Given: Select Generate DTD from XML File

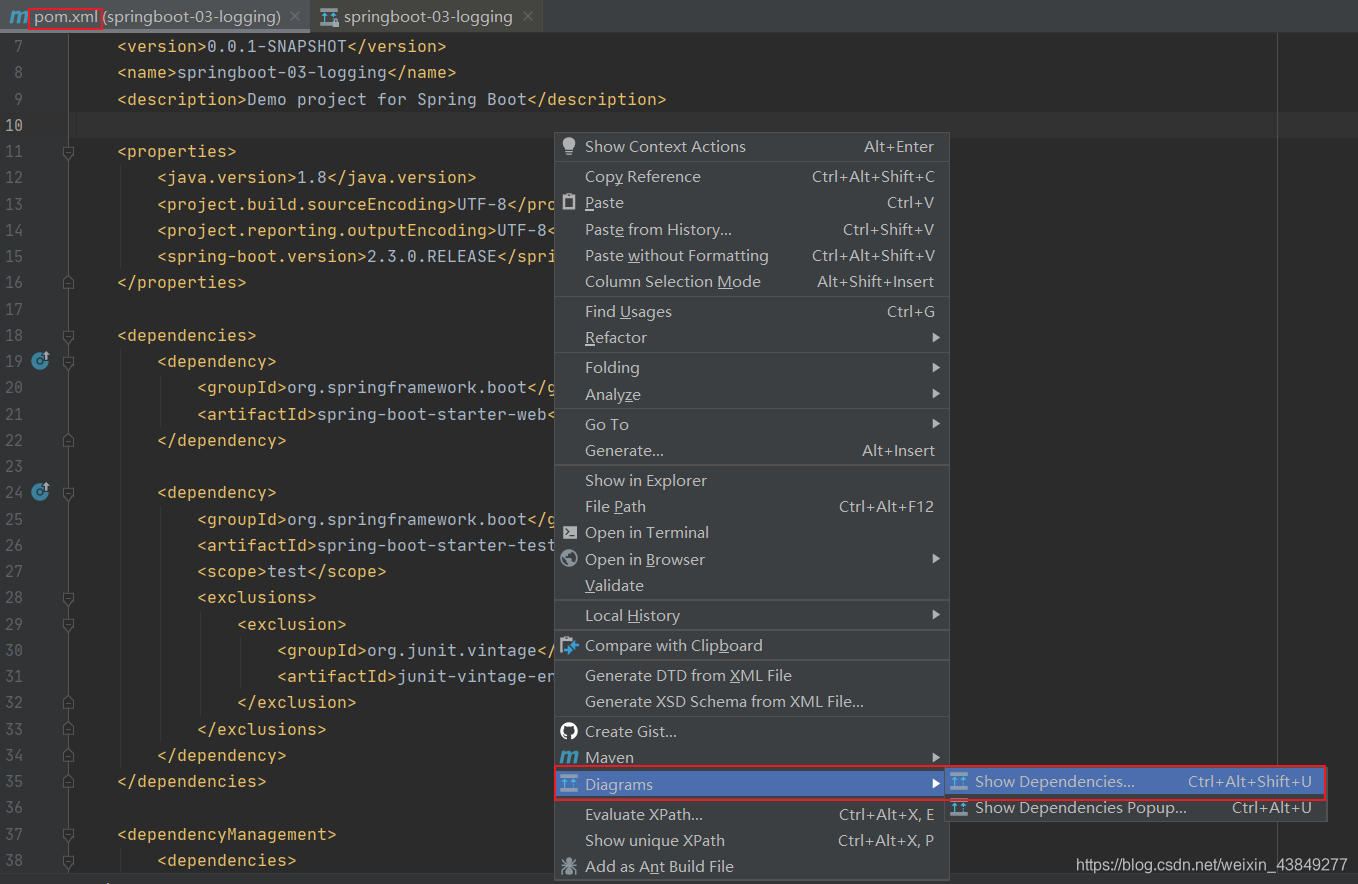Looking at the screenshot, I should [x=751, y=676].
